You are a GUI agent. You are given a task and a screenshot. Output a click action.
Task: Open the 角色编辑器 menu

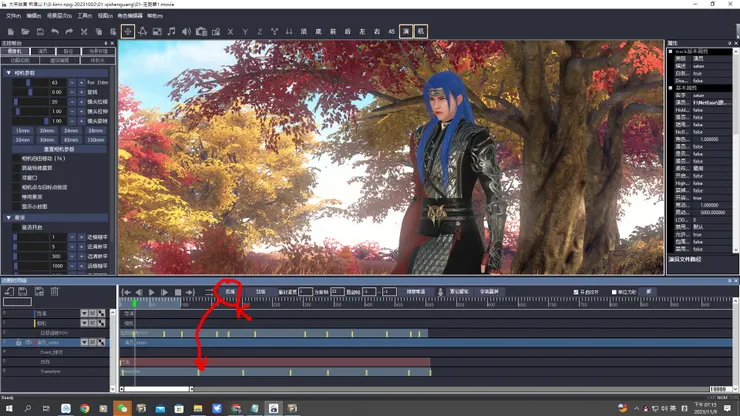tap(130, 16)
